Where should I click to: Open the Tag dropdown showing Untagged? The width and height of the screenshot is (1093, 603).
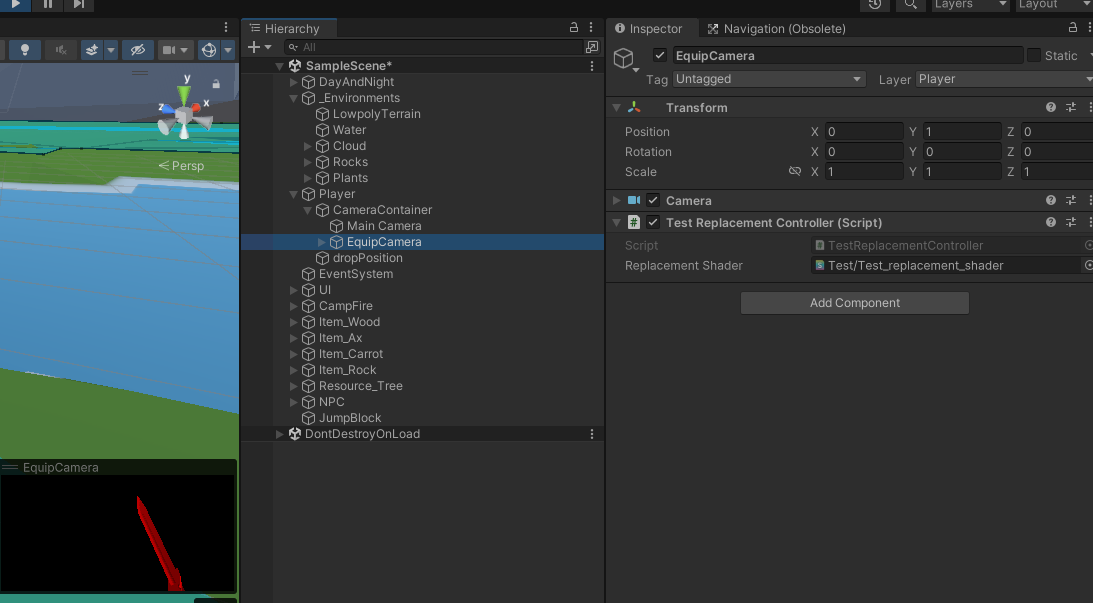point(769,79)
